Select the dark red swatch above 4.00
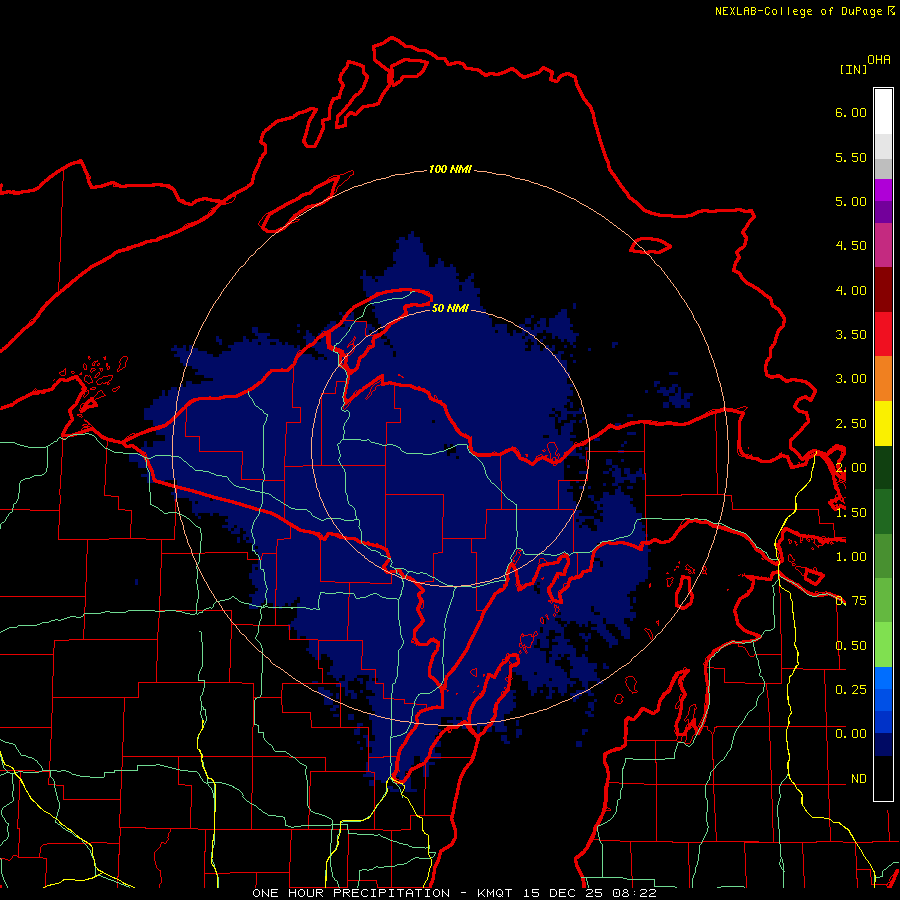 tap(883, 290)
